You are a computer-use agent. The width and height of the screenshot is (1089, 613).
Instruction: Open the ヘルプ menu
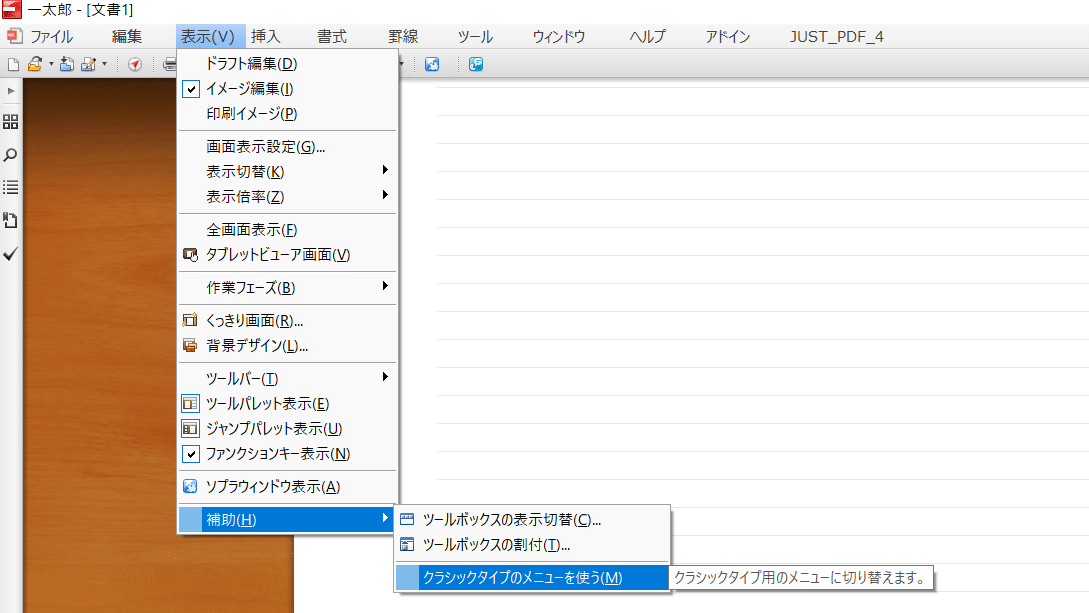pyautogui.click(x=647, y=37)
